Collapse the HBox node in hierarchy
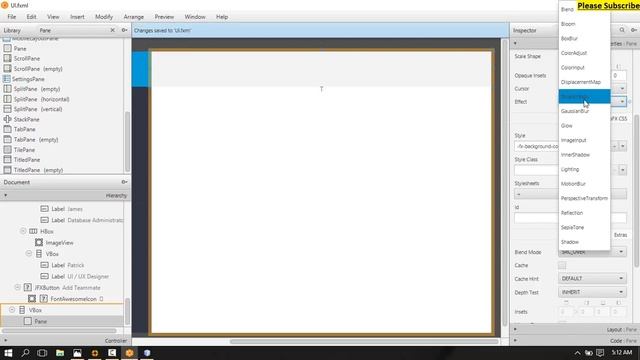The height and width of the screenshot is (360, 640). click(x=23, y=231)
